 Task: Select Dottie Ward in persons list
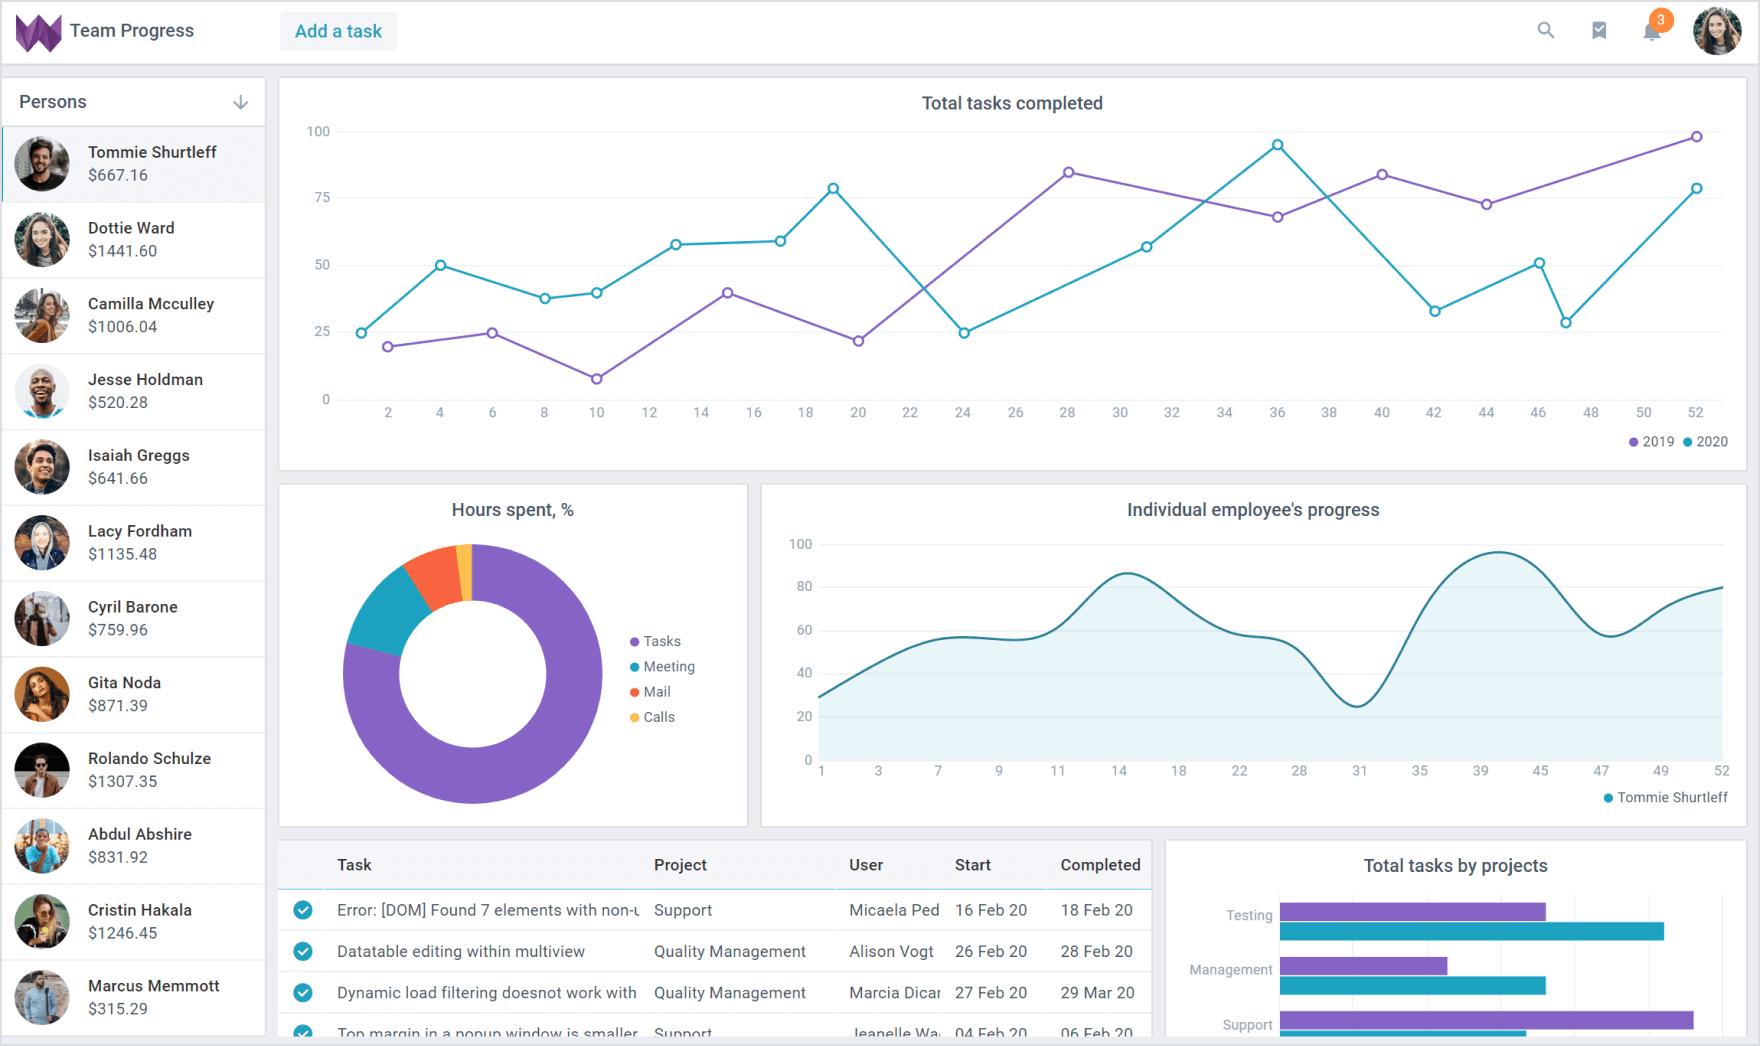click(x=134, y=240)
